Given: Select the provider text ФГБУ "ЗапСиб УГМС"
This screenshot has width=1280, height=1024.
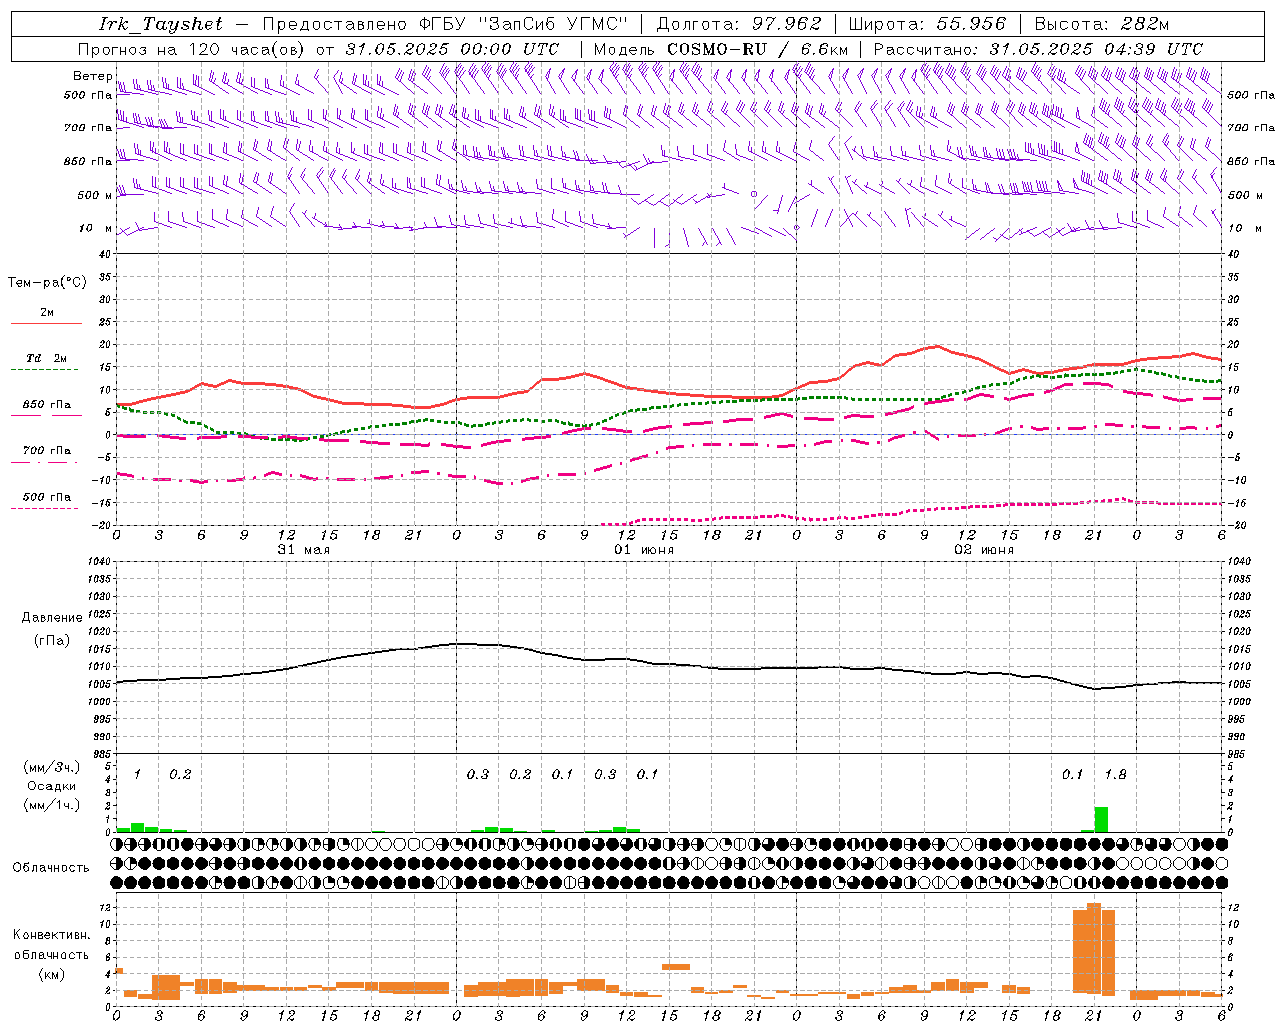Looking at the screenshot, I should (x=523, y=24).
